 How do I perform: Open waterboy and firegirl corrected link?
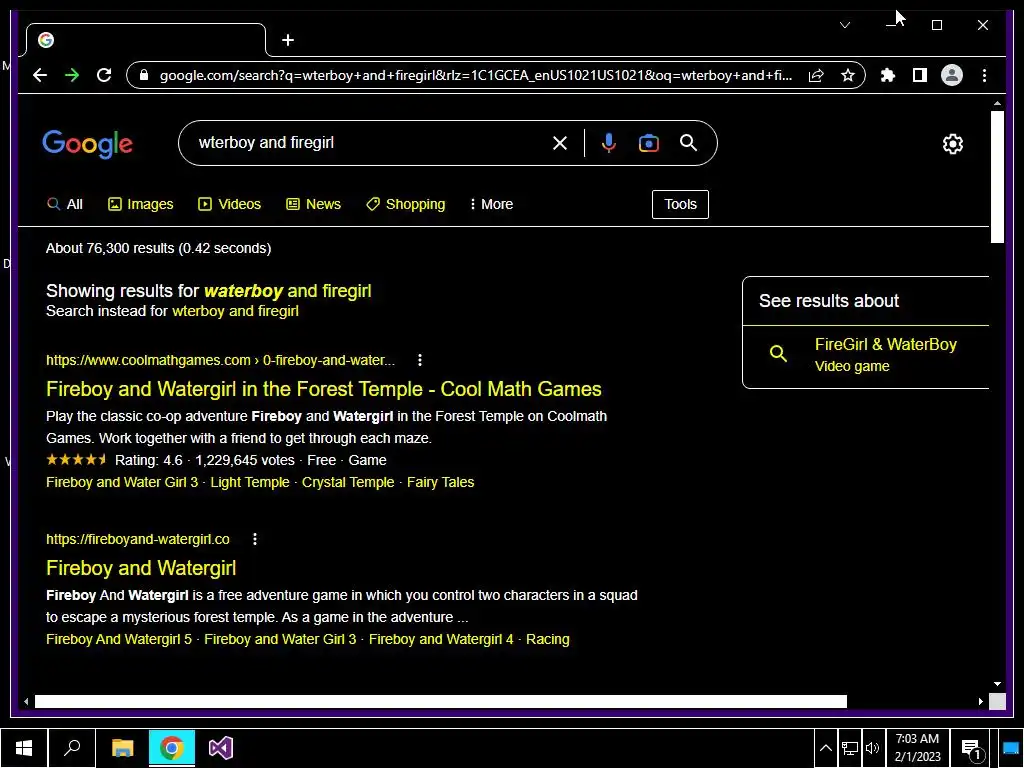pyautogui.click(x=287, y=291)
